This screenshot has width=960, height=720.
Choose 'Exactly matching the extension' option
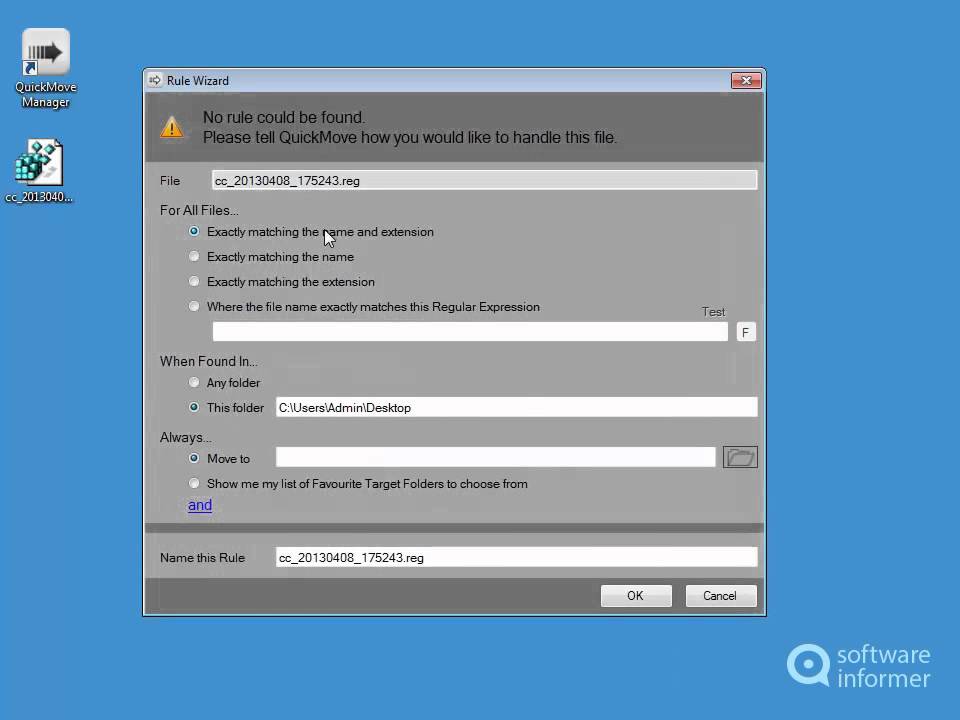(x=194, y=282)
